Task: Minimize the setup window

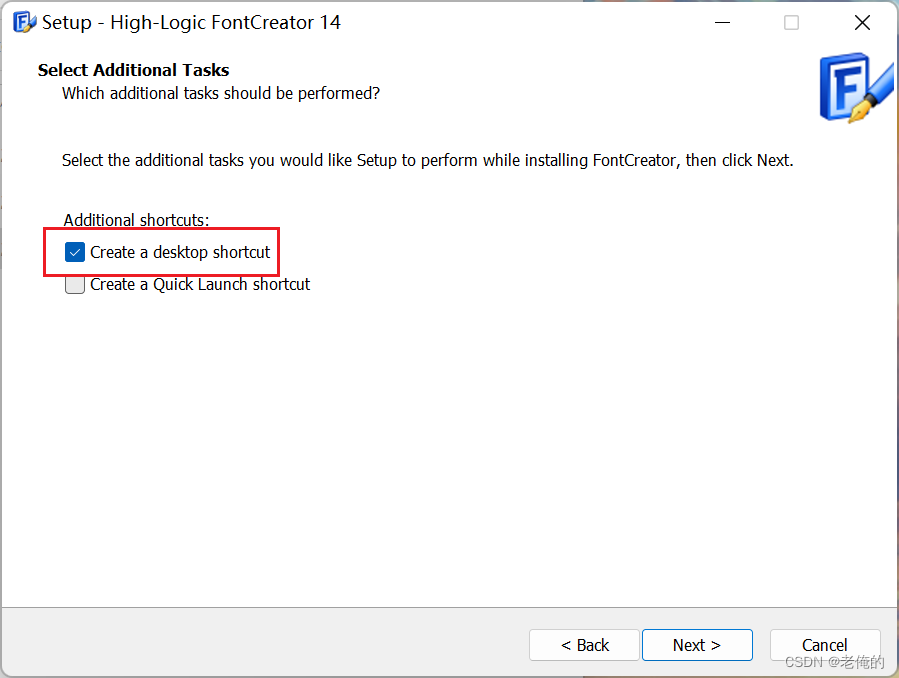Action: click(x=722, y=22)
